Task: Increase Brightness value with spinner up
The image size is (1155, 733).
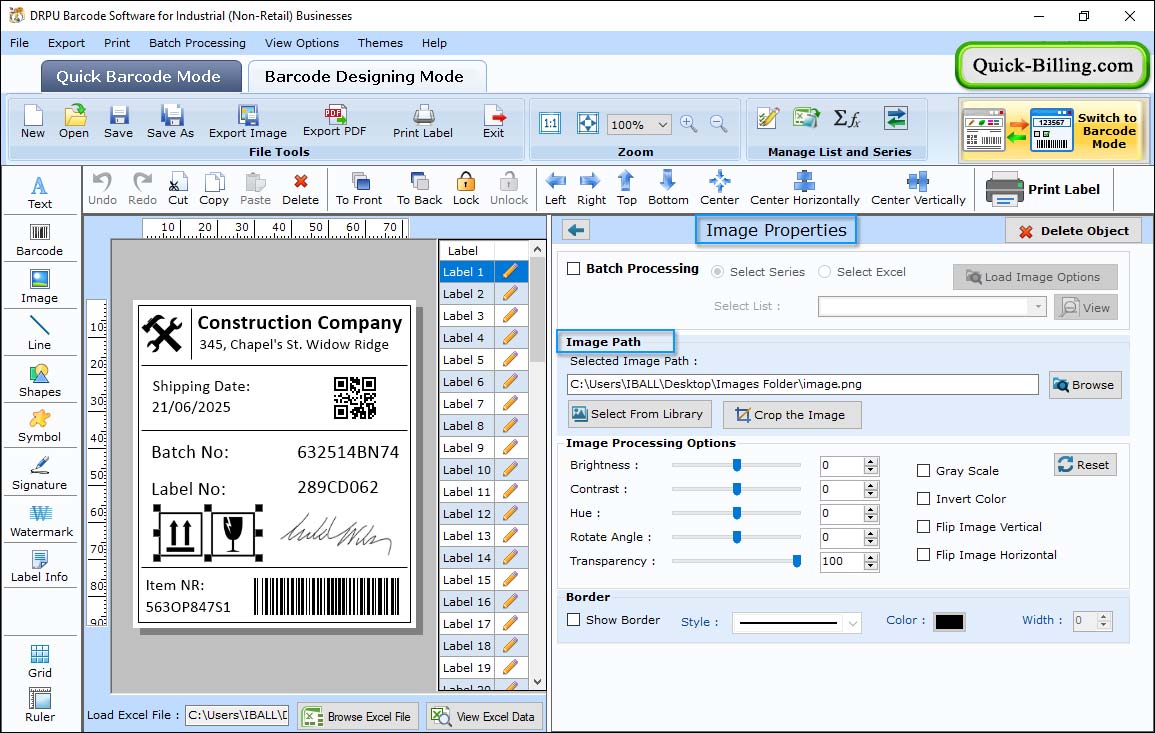Action: 871,461
